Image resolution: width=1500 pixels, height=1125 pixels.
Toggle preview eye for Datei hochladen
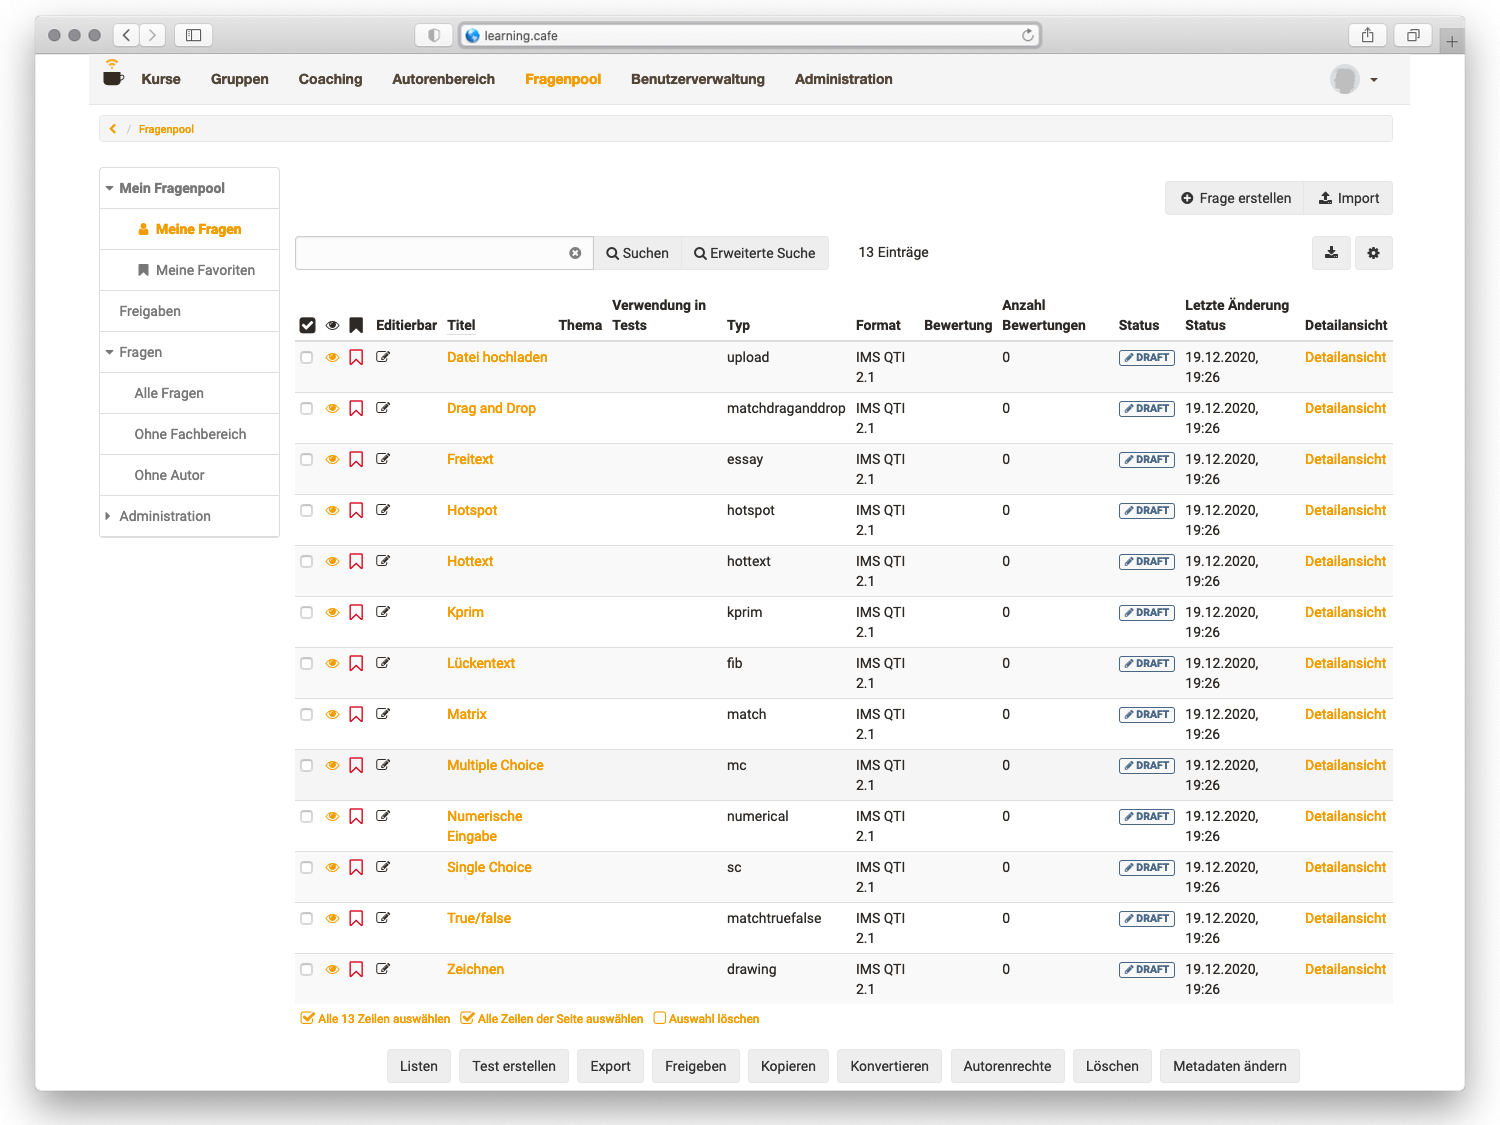pyautogui.click(x=332, y=357)
